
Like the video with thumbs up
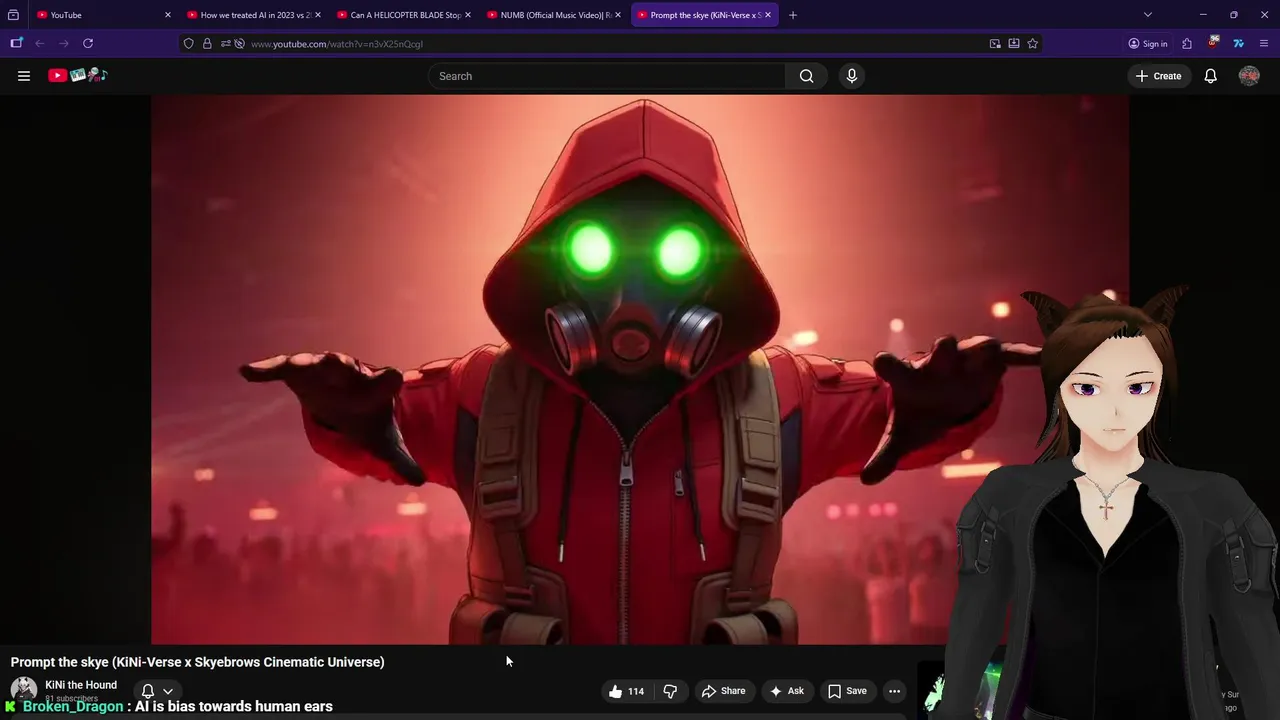[616, 691]
